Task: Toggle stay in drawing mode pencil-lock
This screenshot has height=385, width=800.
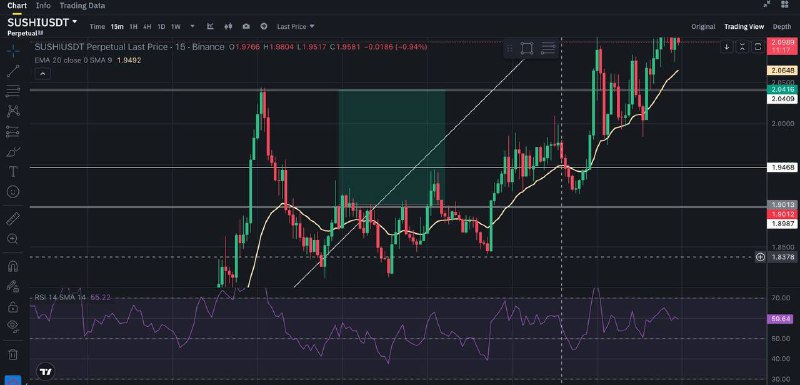Action: coord(13,286)
